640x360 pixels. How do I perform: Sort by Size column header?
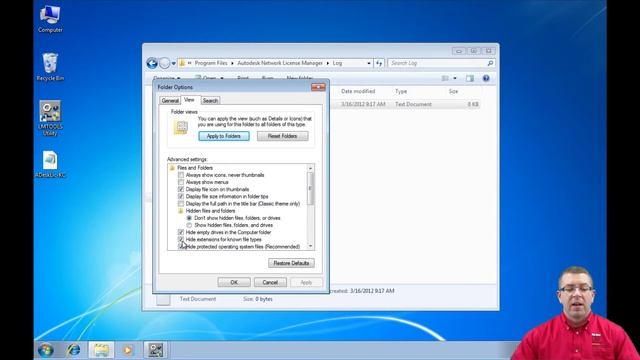tap(453, 91)
